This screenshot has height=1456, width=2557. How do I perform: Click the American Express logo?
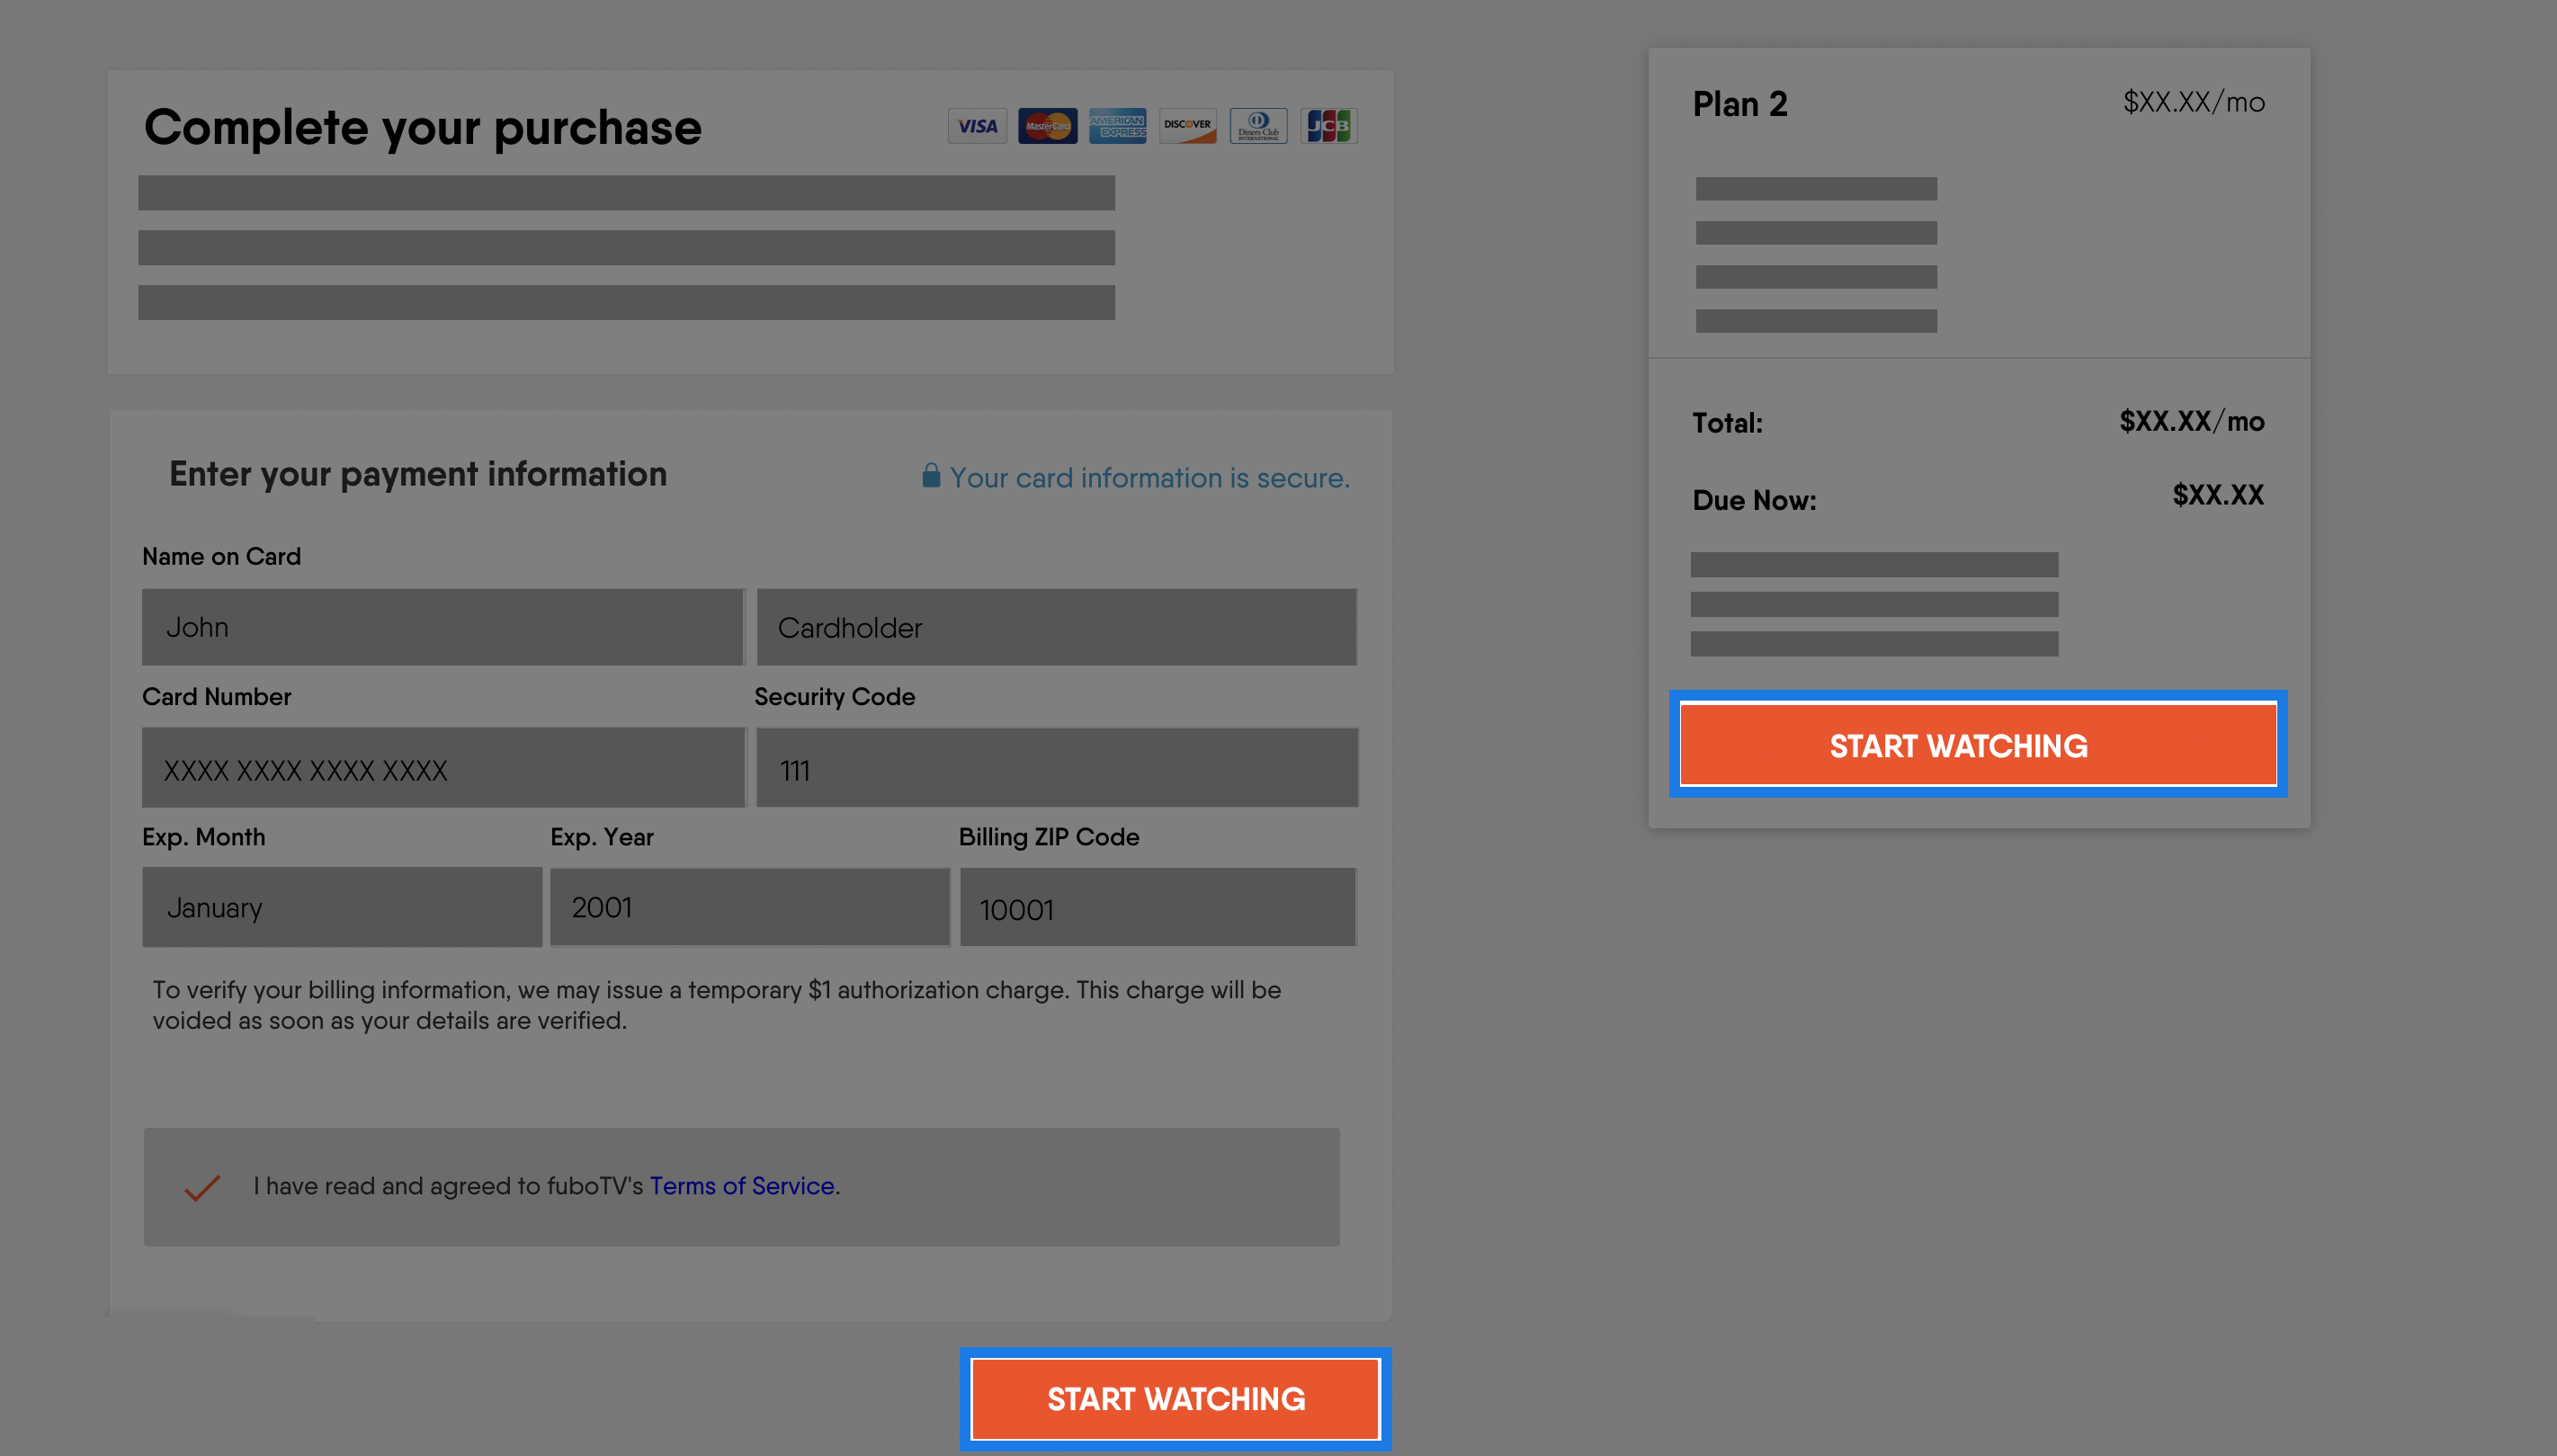tap(1117, 126)
